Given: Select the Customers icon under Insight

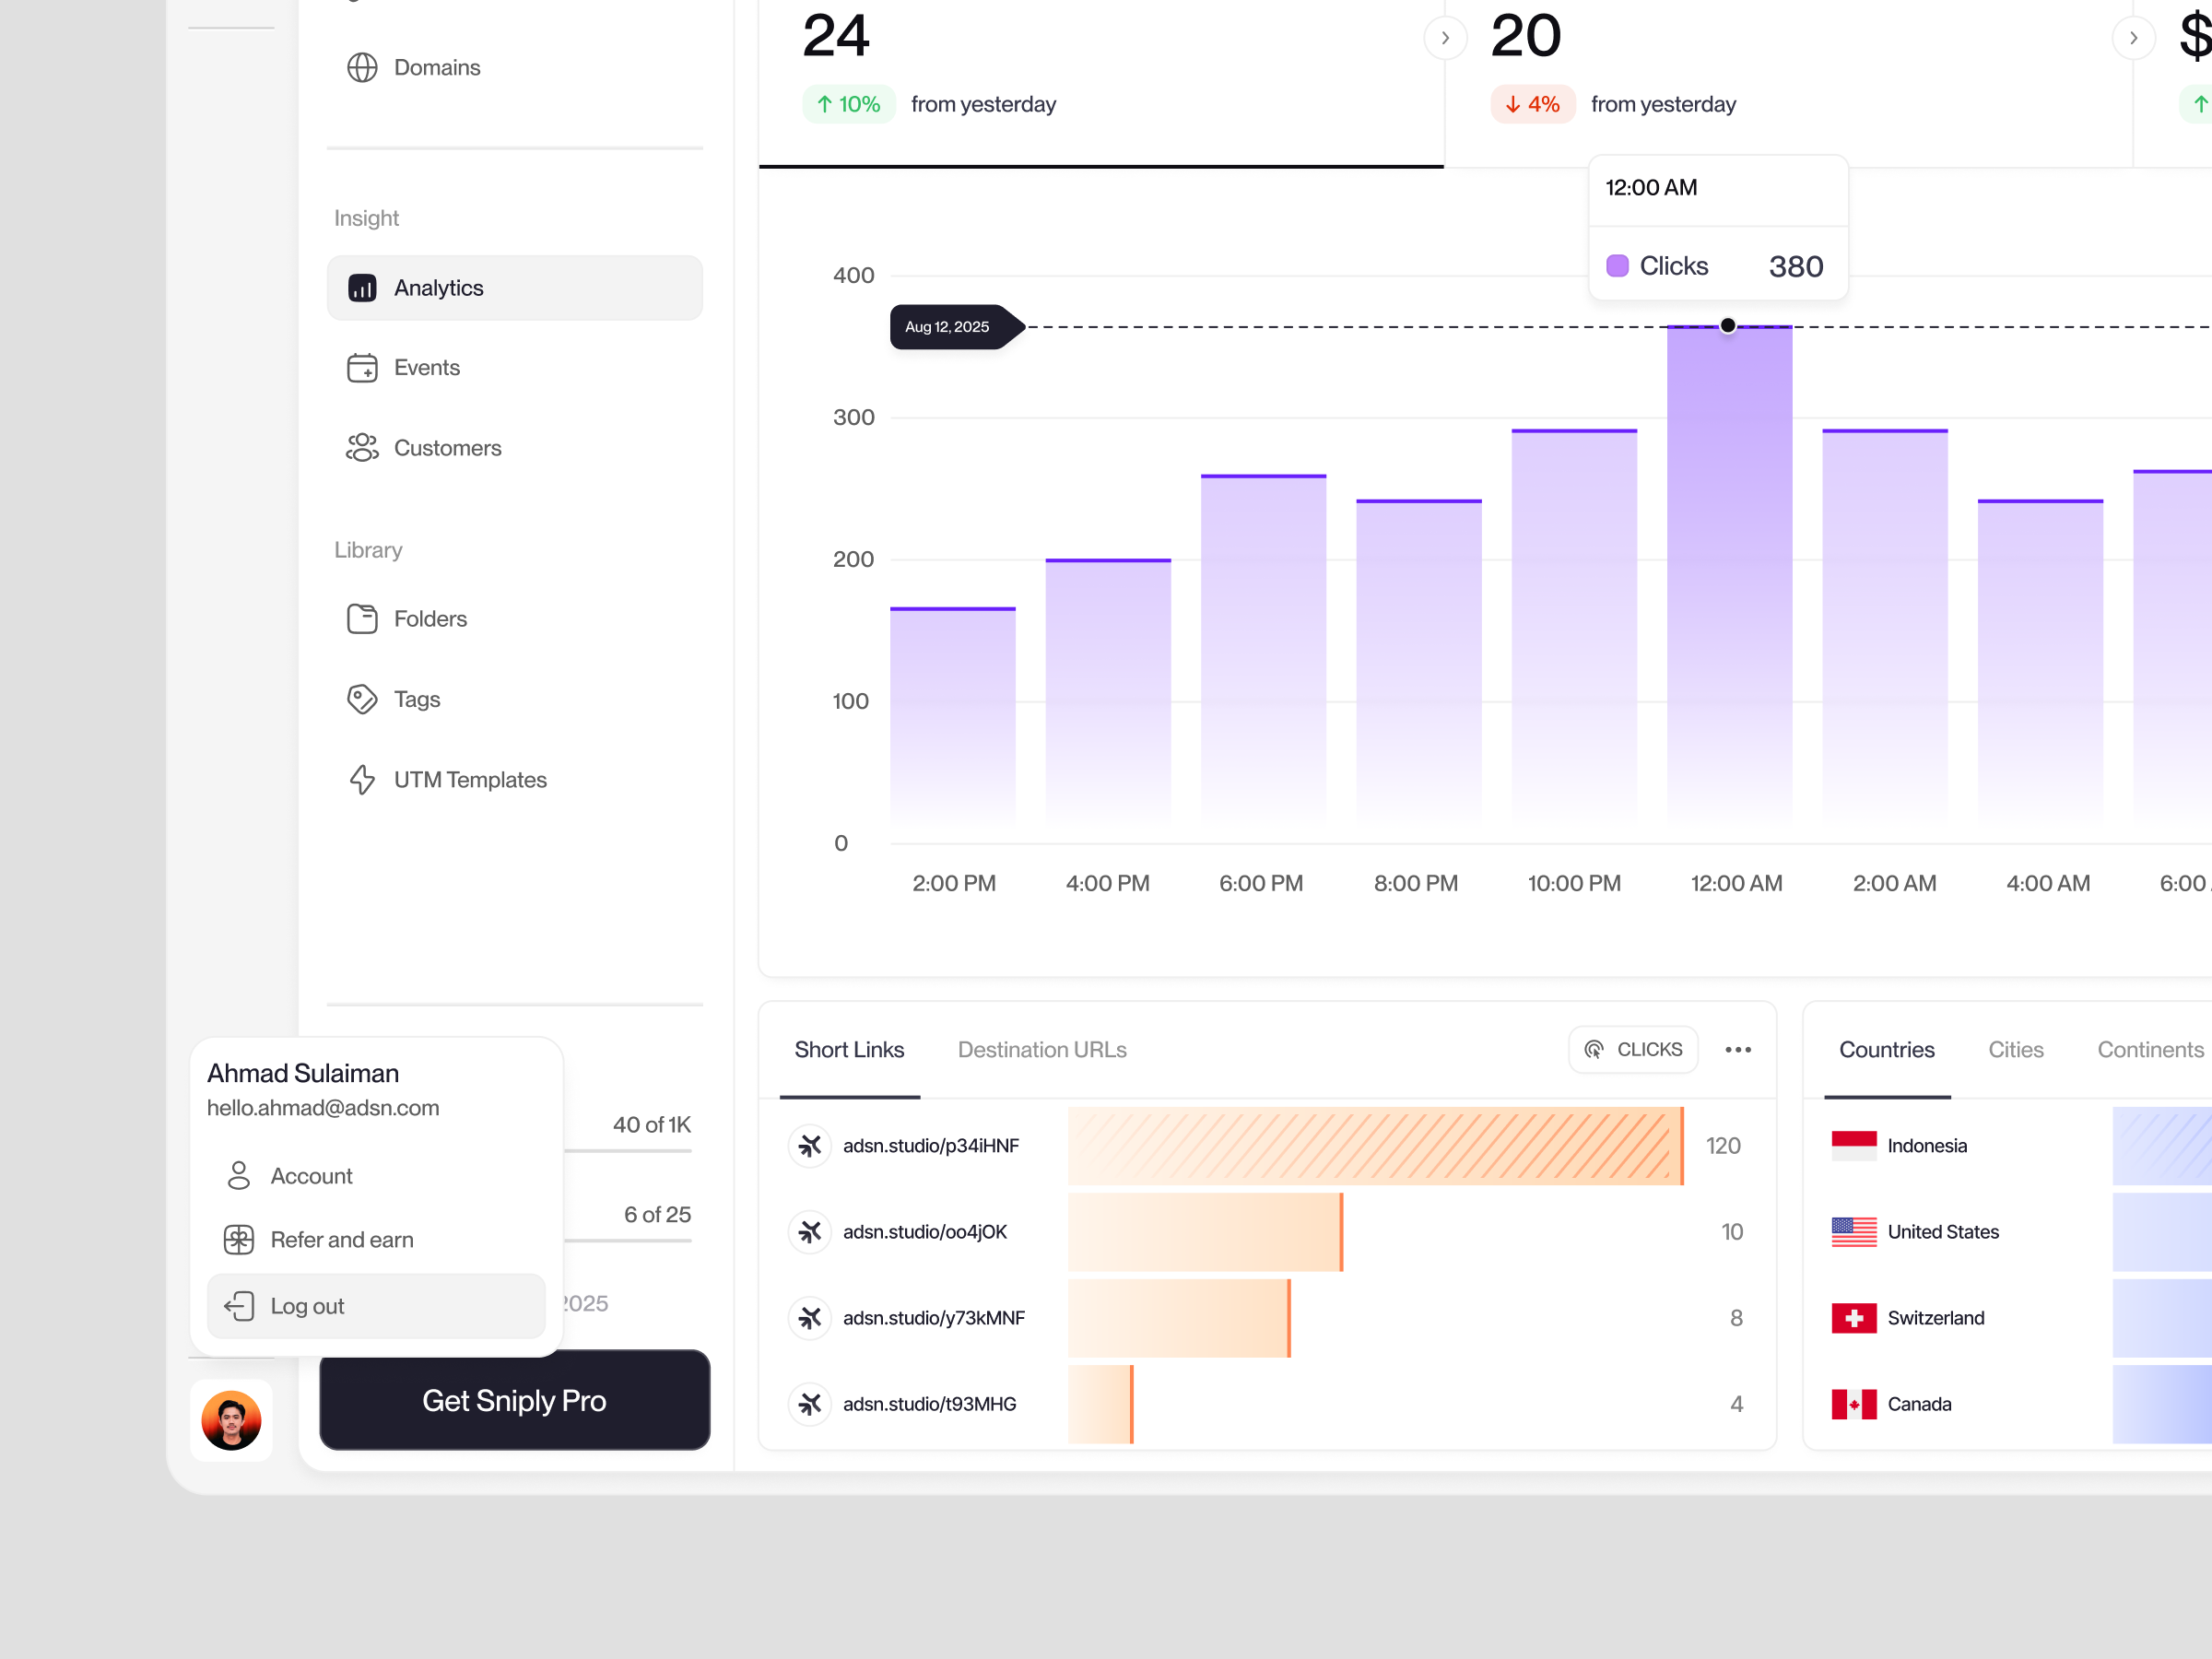Looking at the screenshot, I should pyautogui.click(x=362, y=447).
